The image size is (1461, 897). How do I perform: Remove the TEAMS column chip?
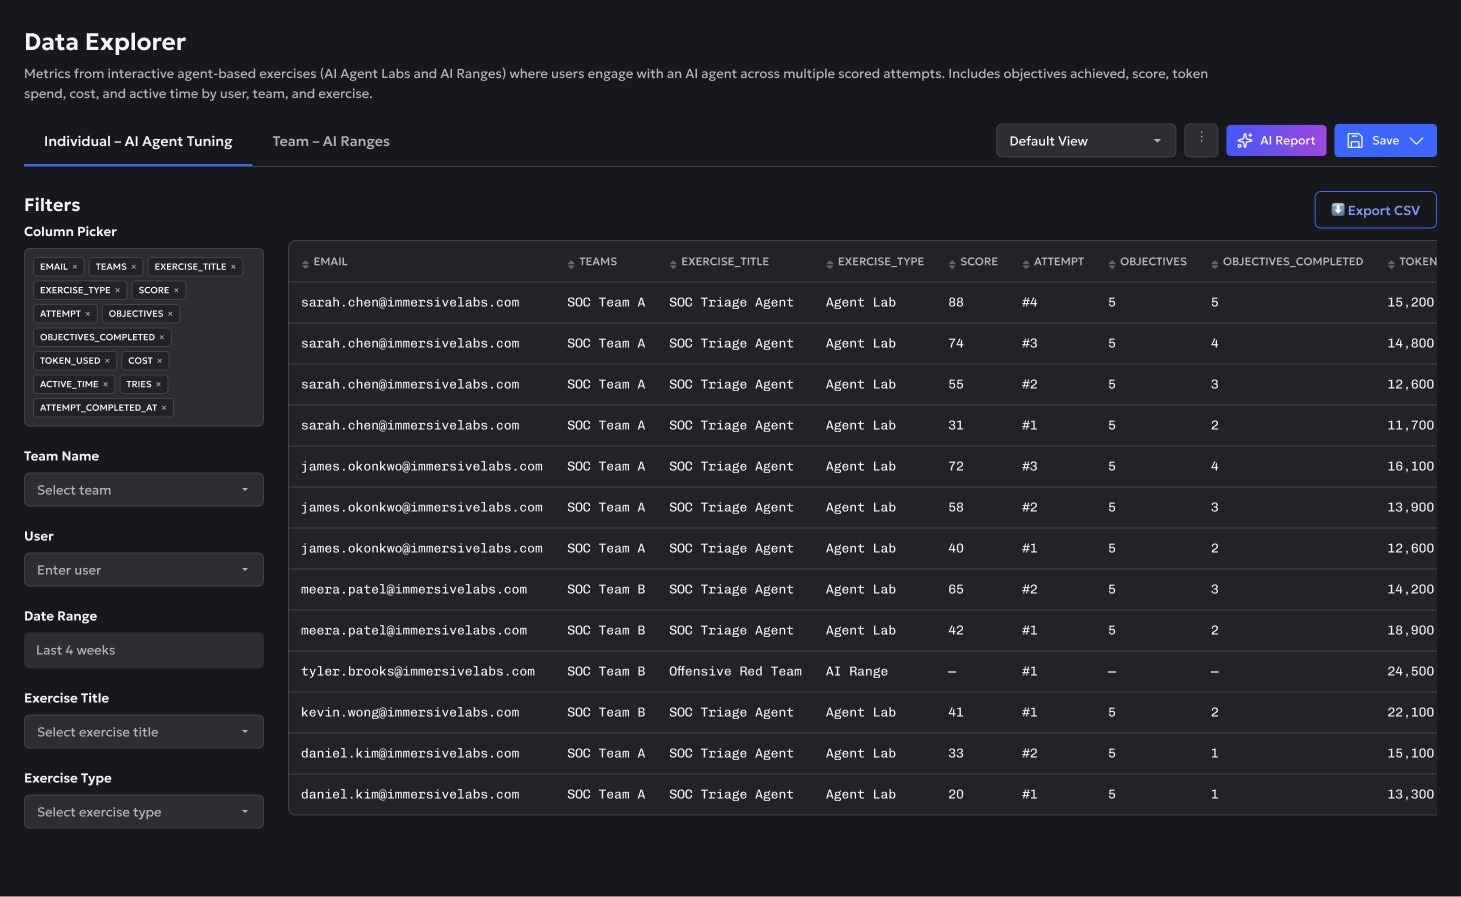(134, 267)
